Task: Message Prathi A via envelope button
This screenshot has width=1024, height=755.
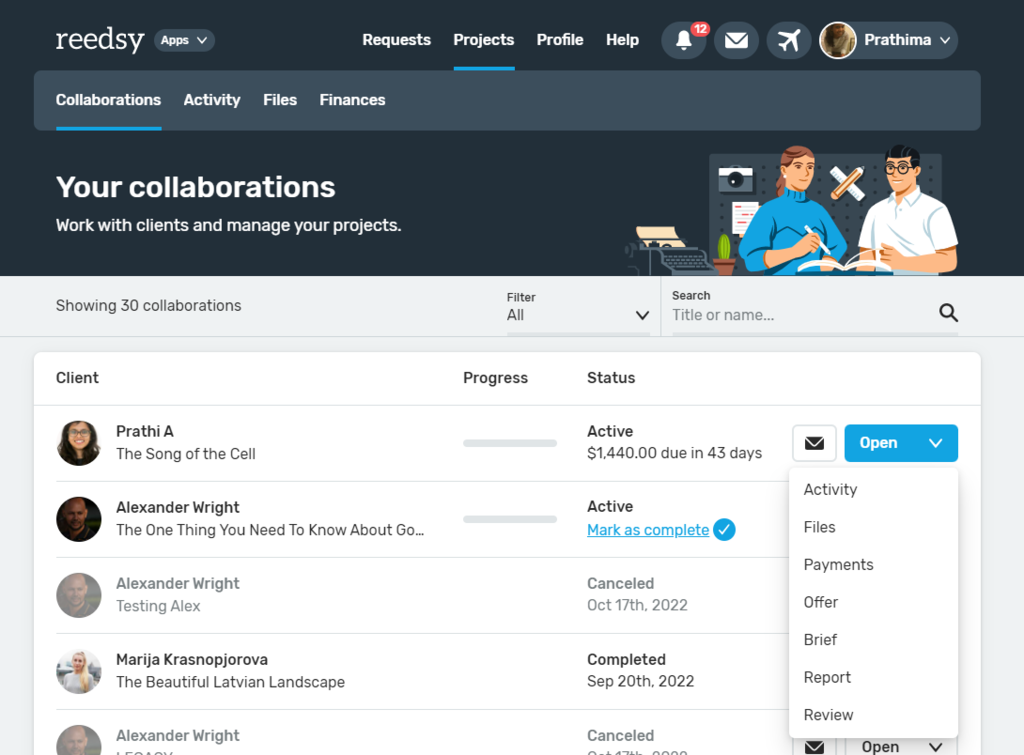Action: [x=814, y=443]
